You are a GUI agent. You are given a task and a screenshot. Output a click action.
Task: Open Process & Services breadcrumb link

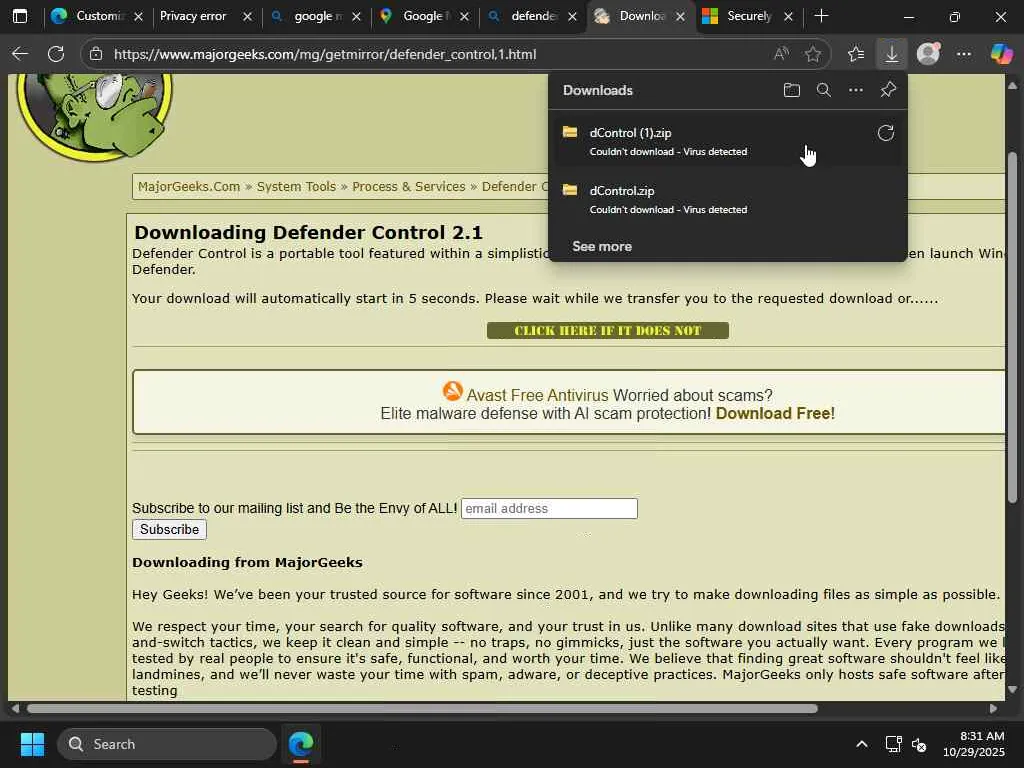tap(409, 187)
